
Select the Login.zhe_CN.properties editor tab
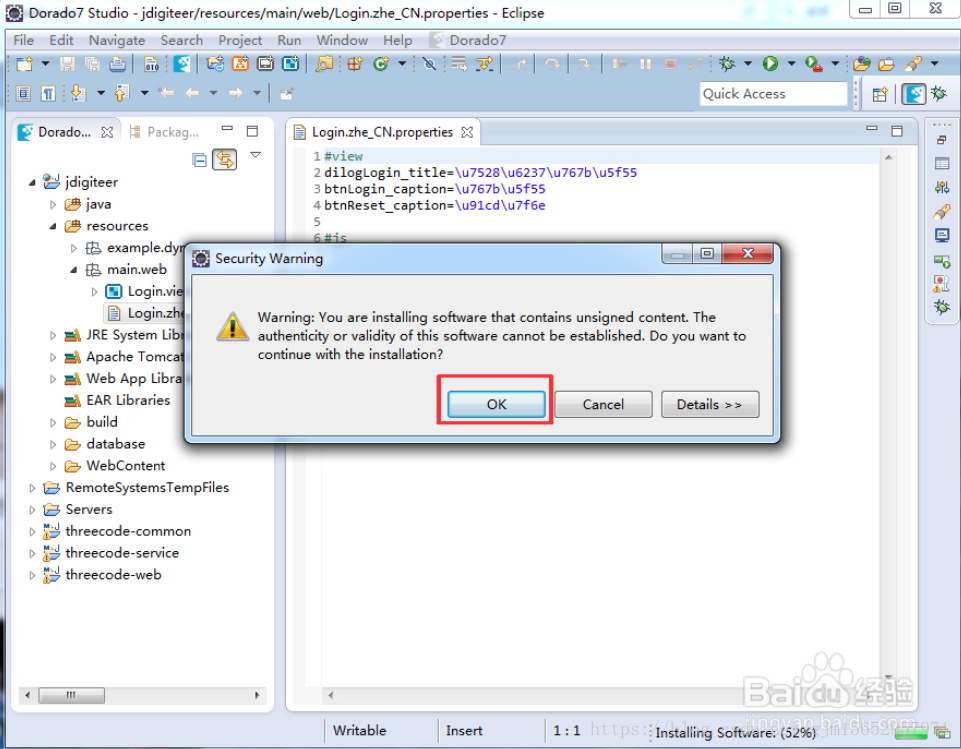[x=382, y=132]
